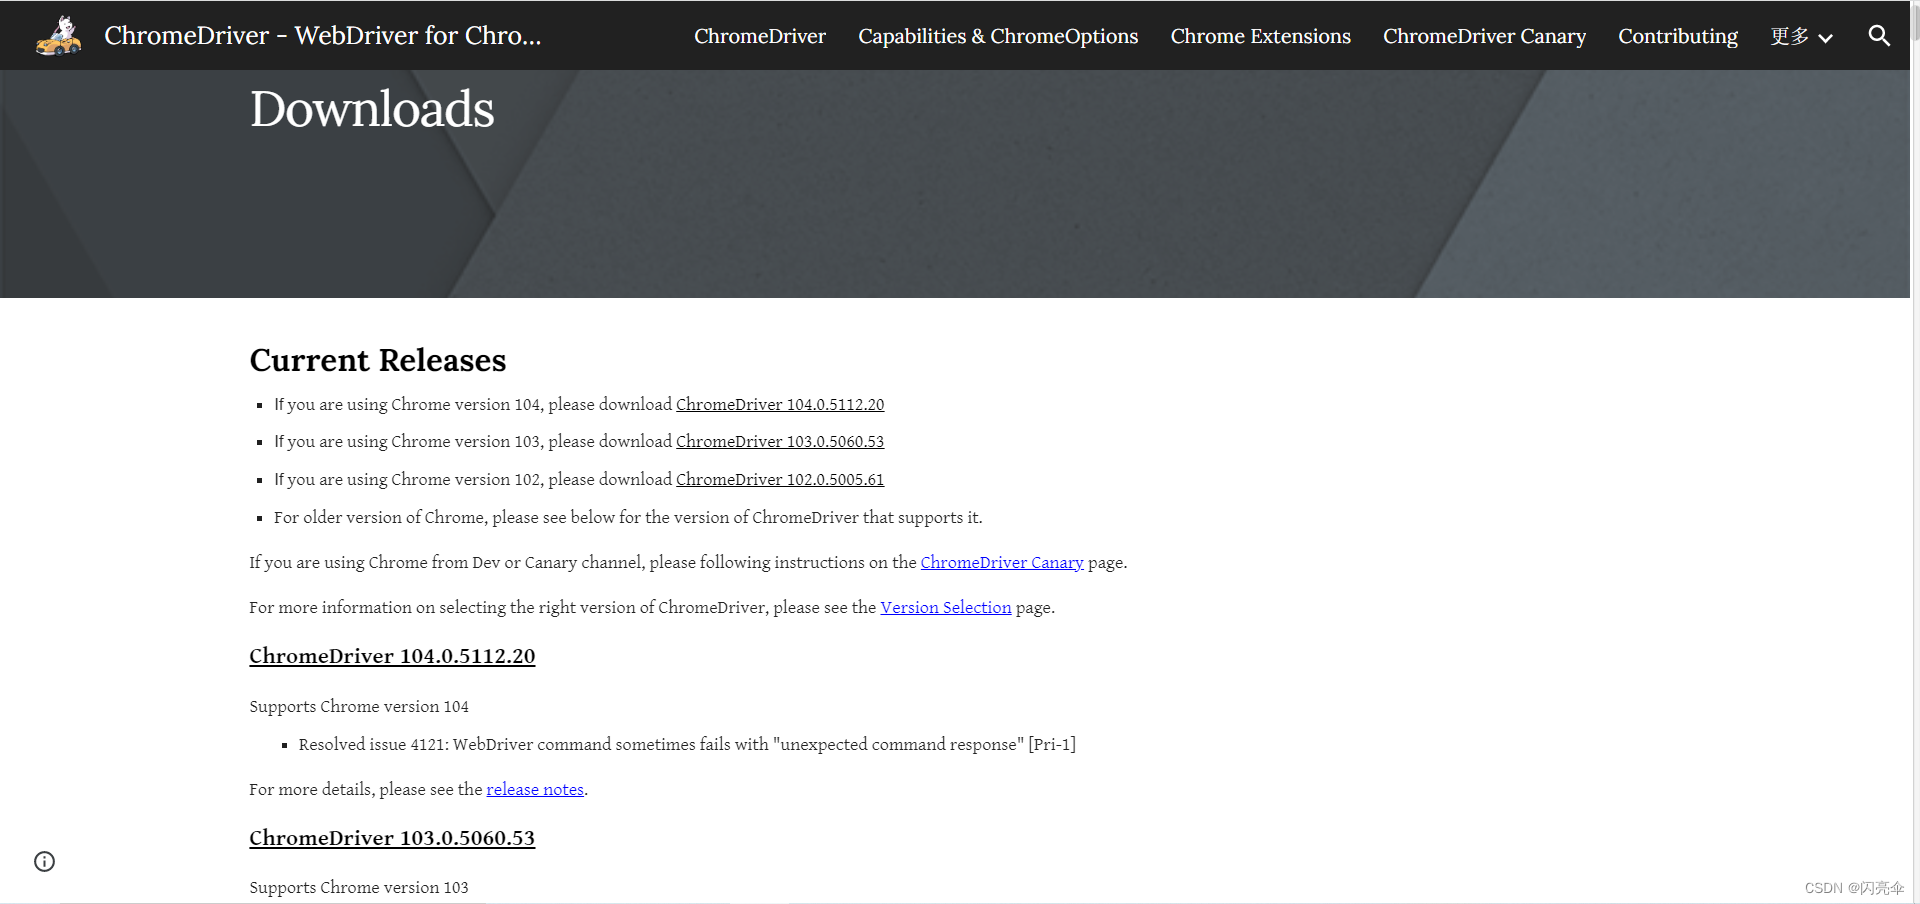This screenshot has height=904, width=1920.
Task: Click the 'Resolved issue 4121' bullet text
Action: click(x=687, y=744)
